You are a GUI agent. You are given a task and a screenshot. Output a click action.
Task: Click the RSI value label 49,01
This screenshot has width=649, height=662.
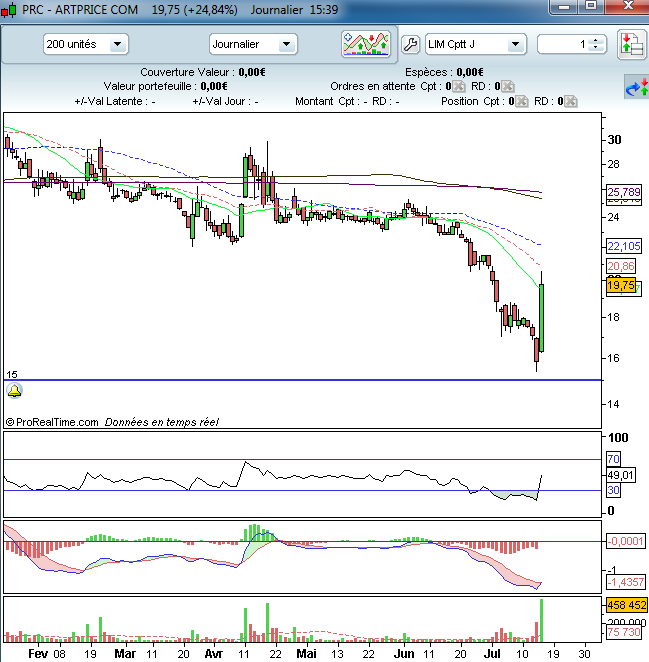click(621, 475)
